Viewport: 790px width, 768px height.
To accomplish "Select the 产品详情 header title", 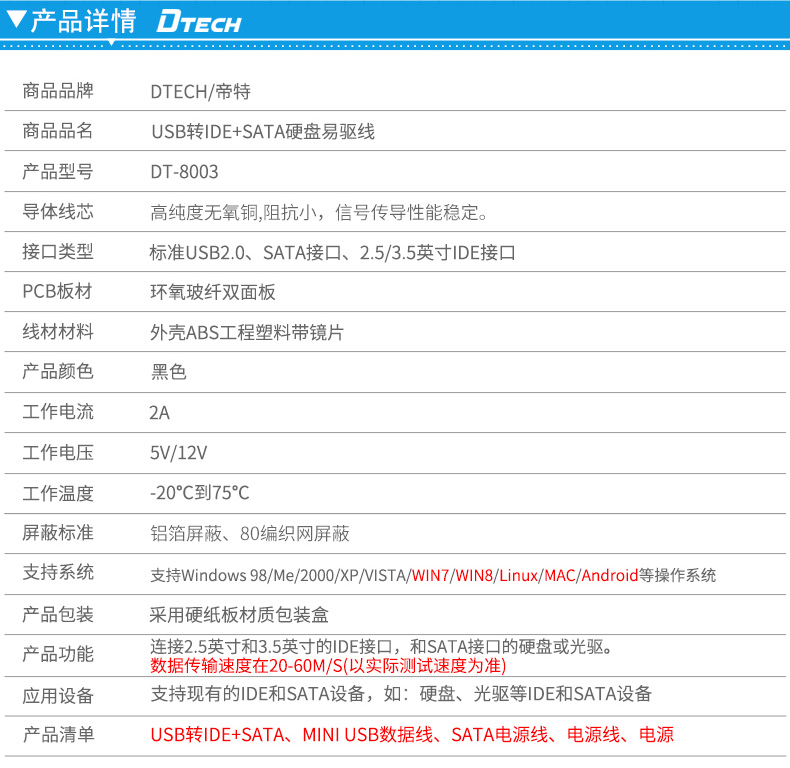I will 83,21.
